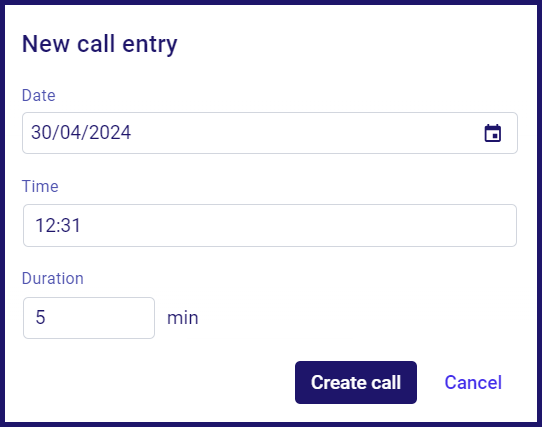Focus the Duration minutes input box

89,318
